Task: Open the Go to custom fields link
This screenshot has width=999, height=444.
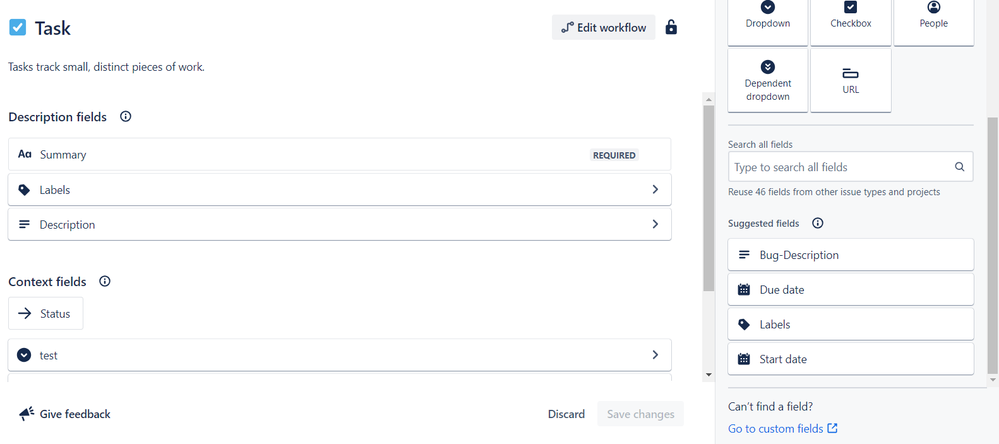Action: click(x=782, y=429)
